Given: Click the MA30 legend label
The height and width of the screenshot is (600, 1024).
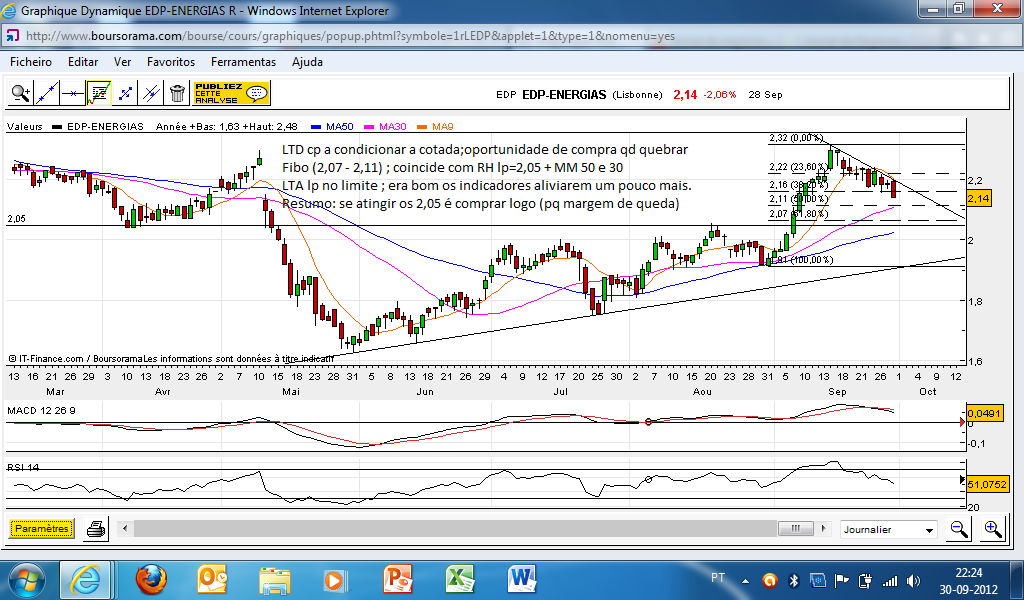Looking at the screenshot, I should [x=392, y=127].
